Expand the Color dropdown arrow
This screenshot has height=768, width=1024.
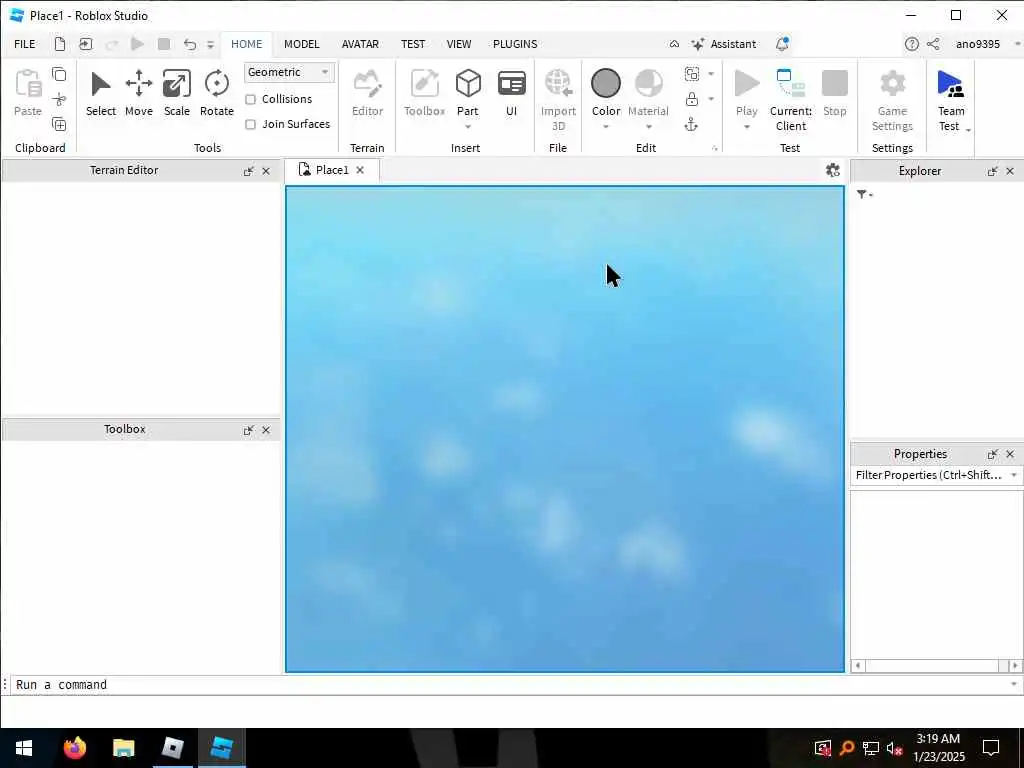tap(605, 126)
